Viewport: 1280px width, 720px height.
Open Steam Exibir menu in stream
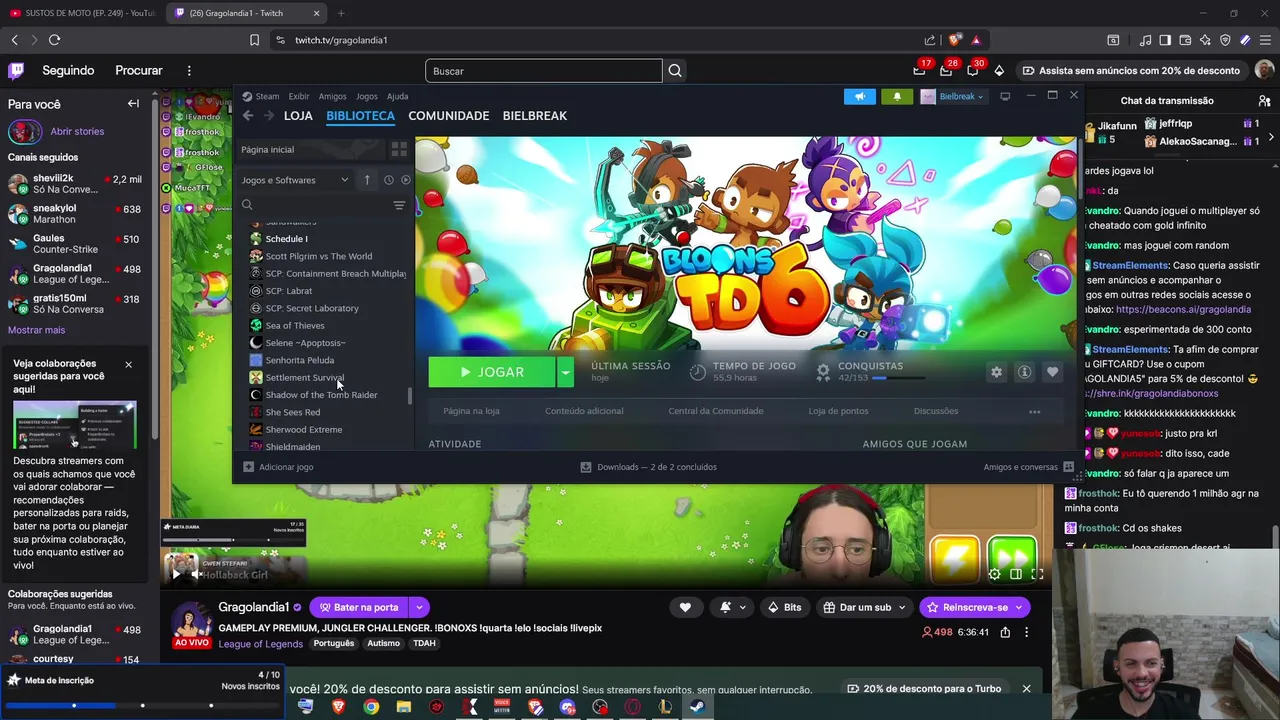(299, 97)
